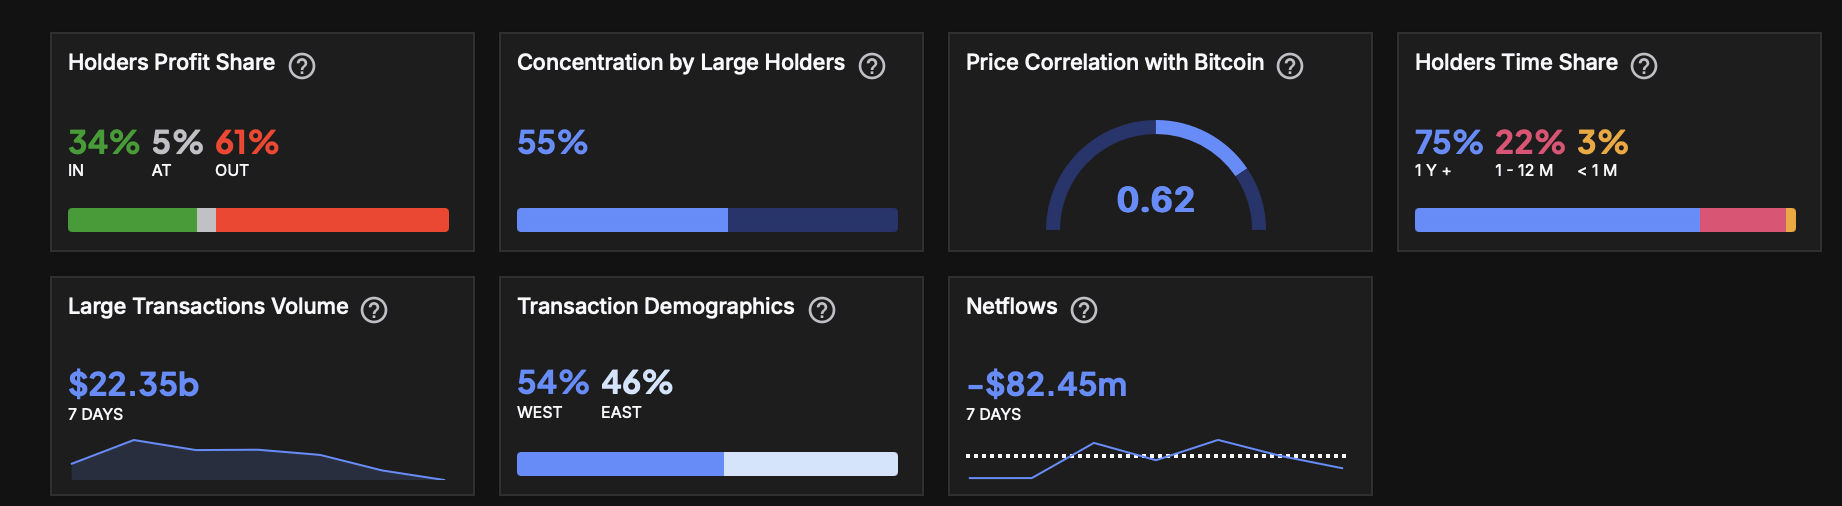Image resolution: width=1842 pixels, height=506 pixels.
Task: Click the Netflows help icon
Action: click(x=1084, y=310)
